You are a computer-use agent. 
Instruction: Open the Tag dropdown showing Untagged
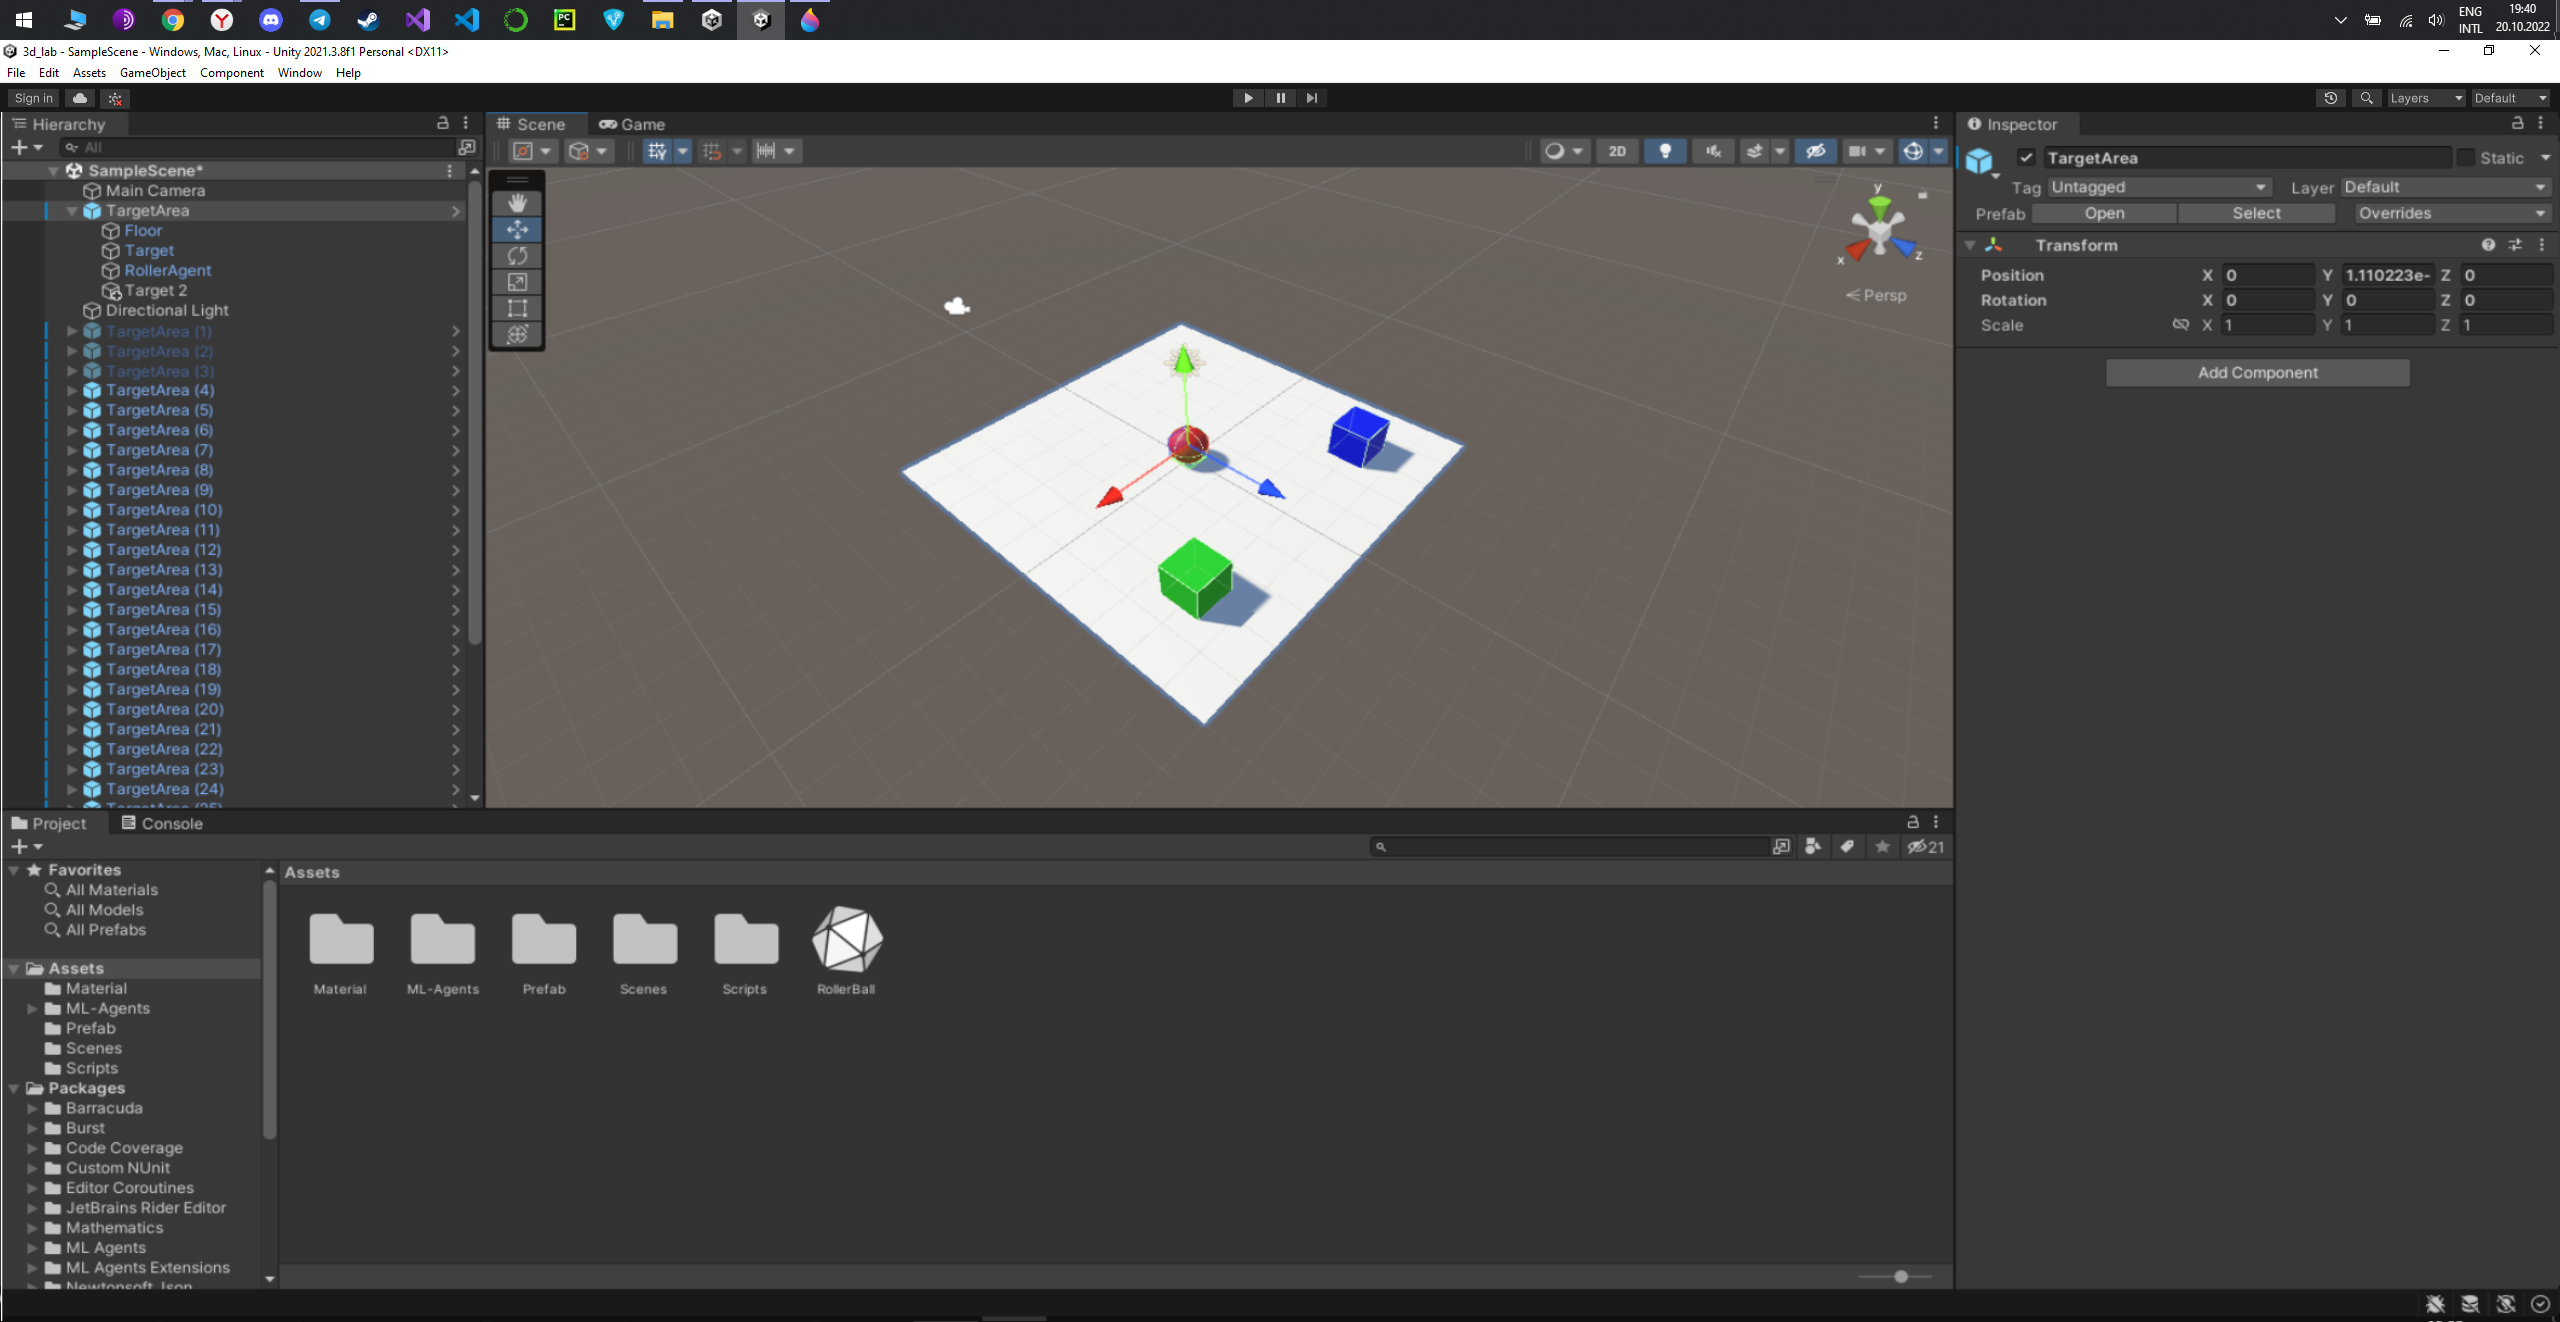(2158, 187)
